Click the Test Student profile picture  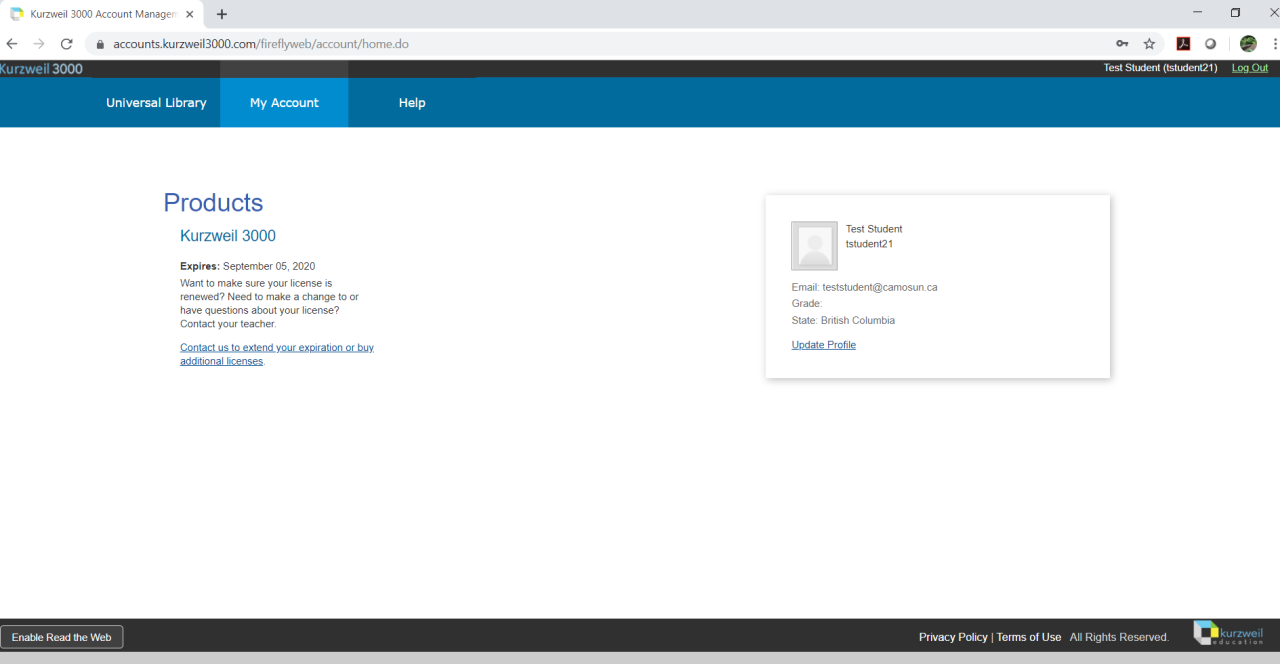814,246
